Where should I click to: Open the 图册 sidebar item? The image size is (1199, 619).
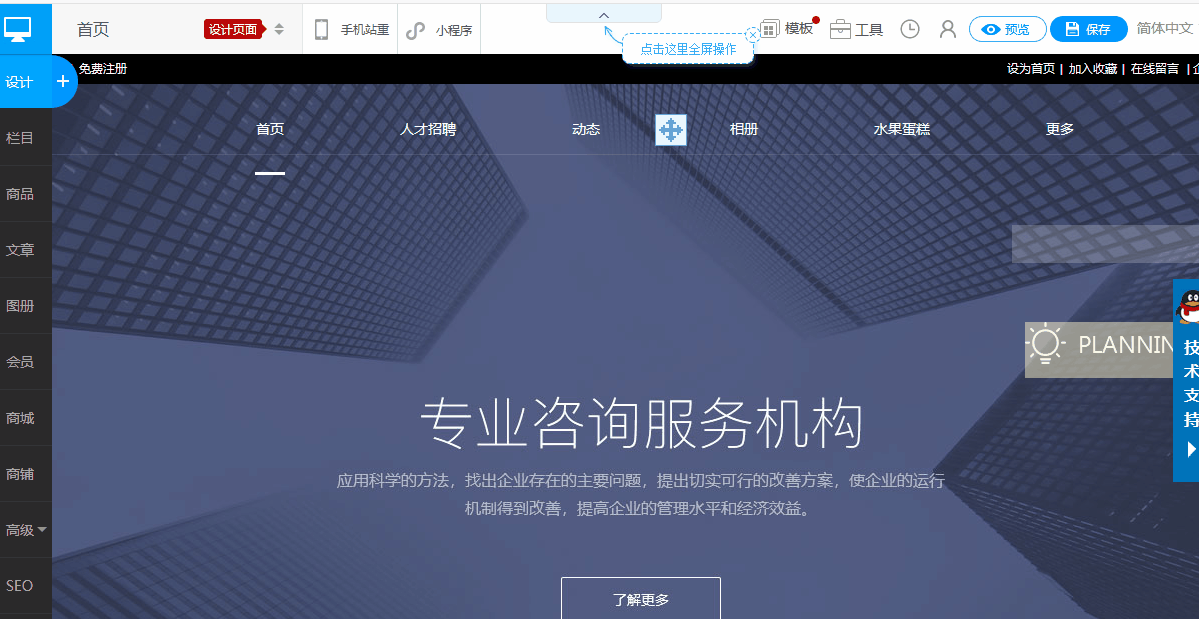(20, 306)
